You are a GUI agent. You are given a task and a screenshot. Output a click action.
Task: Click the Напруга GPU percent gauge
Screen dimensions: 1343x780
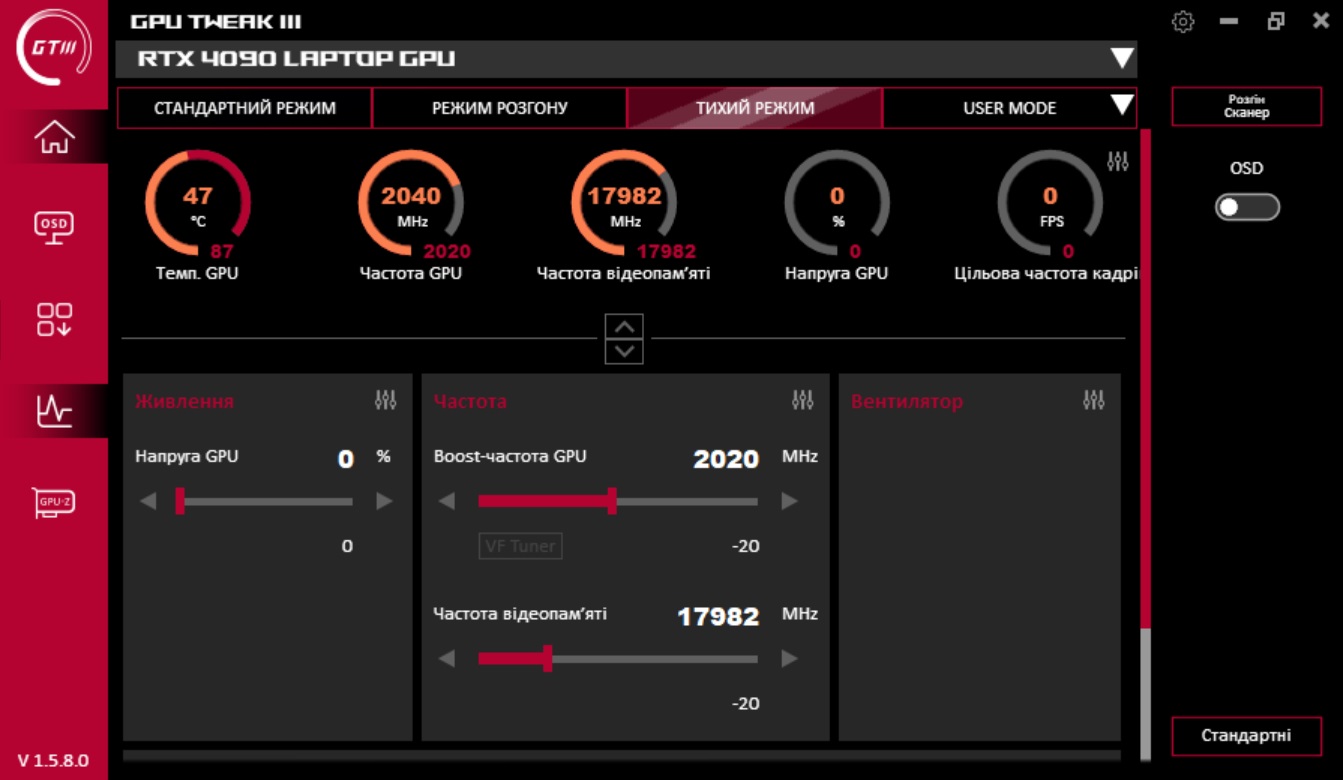click(x=837, y=205)
